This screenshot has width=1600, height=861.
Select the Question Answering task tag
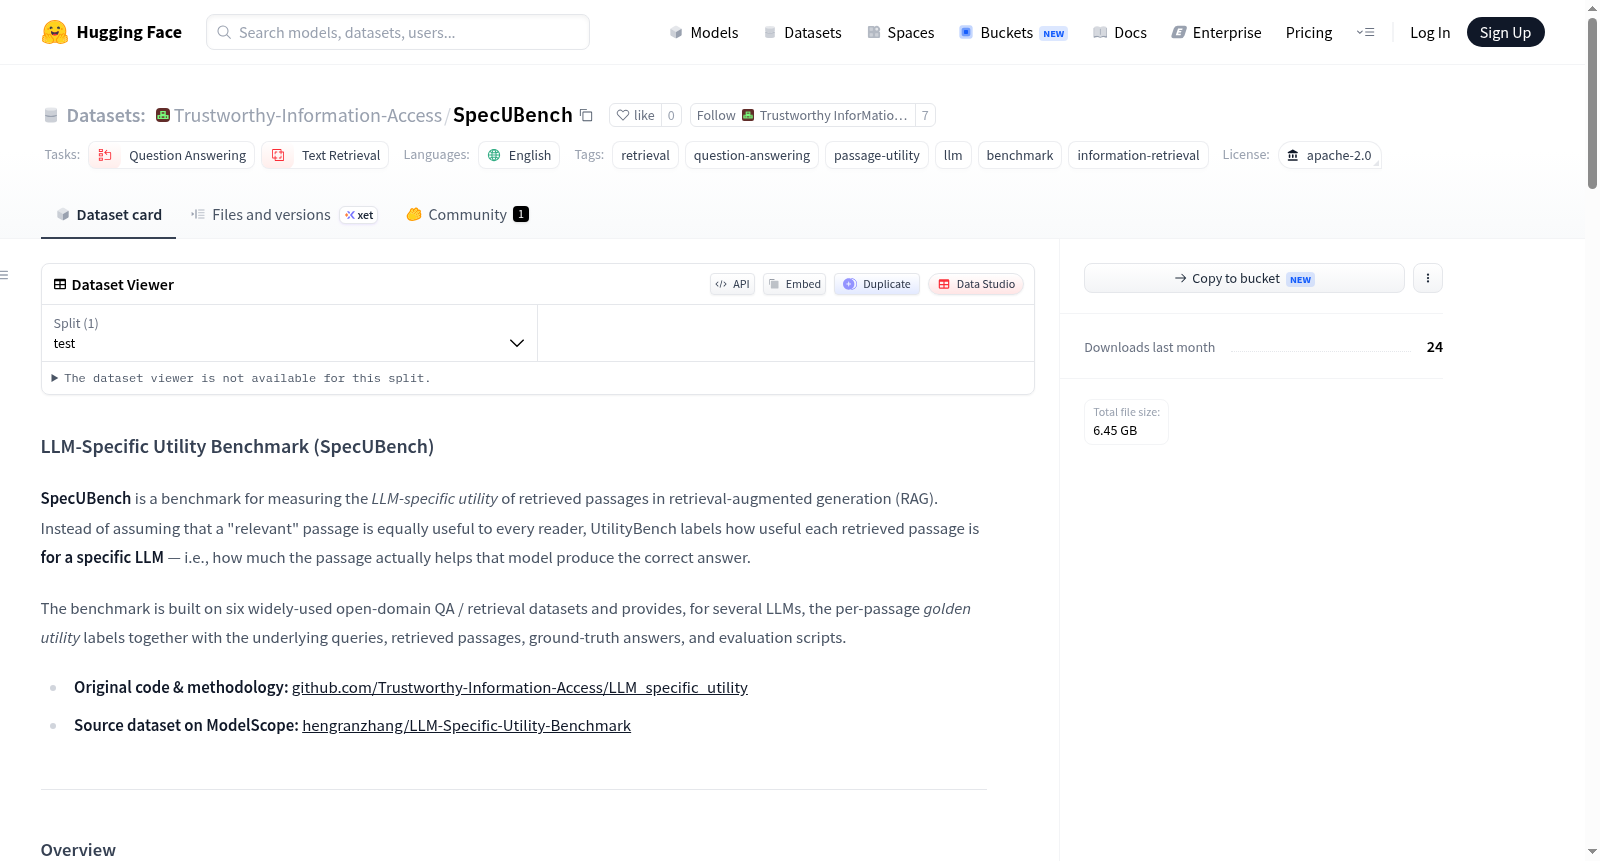172,155
